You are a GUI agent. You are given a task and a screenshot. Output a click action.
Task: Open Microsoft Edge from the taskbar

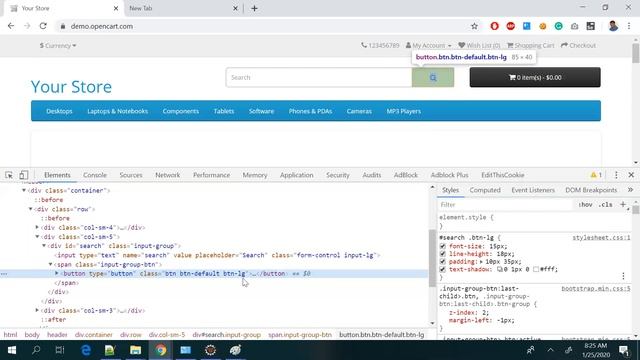(86, 350)
